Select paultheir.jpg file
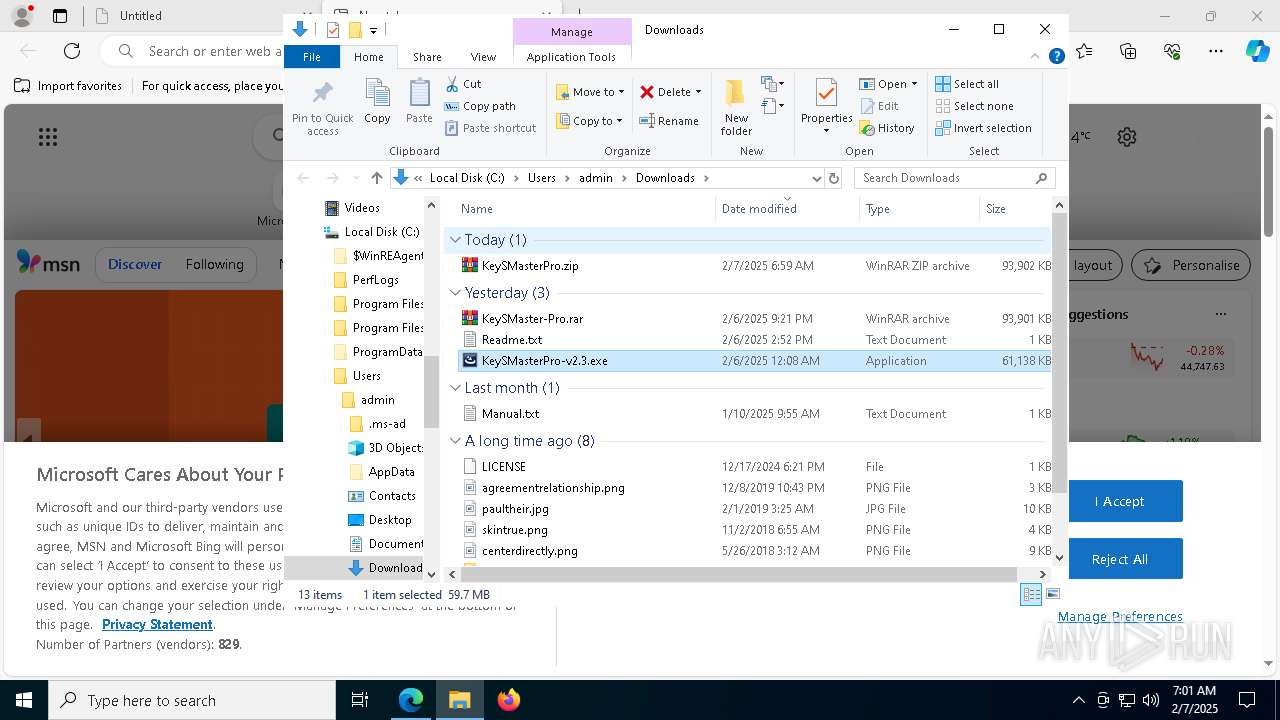The width and height of the screenshot is (1280, 720). click(x=515, y=509)
